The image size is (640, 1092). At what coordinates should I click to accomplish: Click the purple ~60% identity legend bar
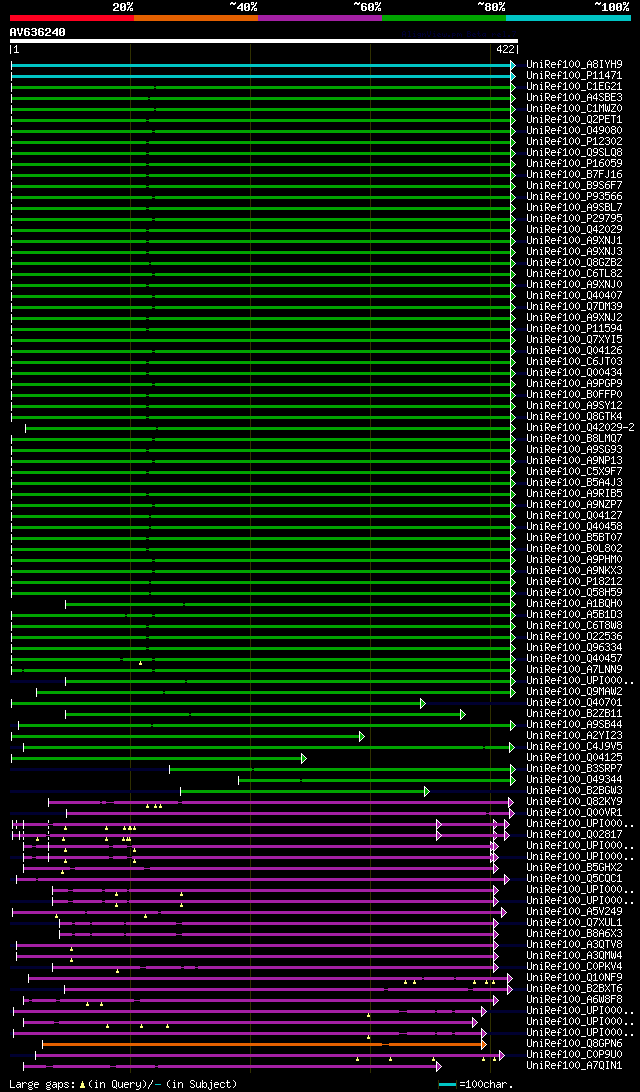(x=320, y=17)
